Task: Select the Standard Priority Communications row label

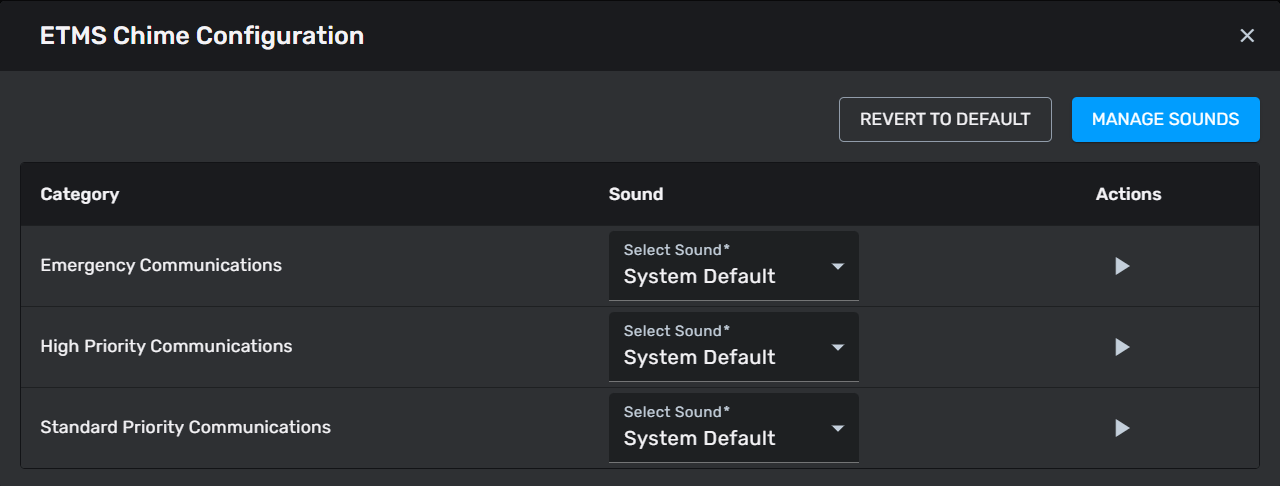Action: tap(185, 428)
